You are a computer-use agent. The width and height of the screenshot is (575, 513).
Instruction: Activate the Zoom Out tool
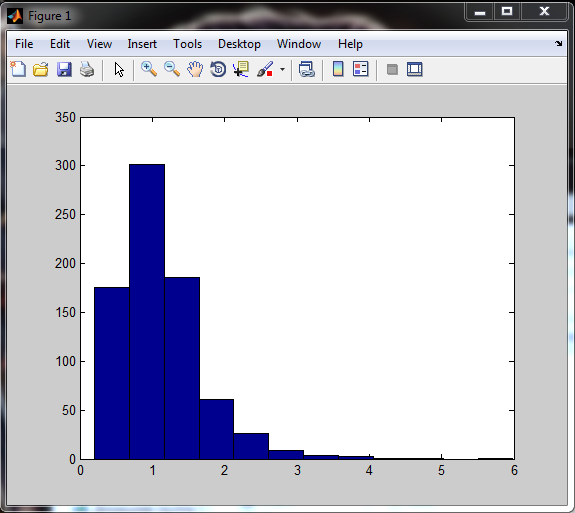tap(172, 69)
